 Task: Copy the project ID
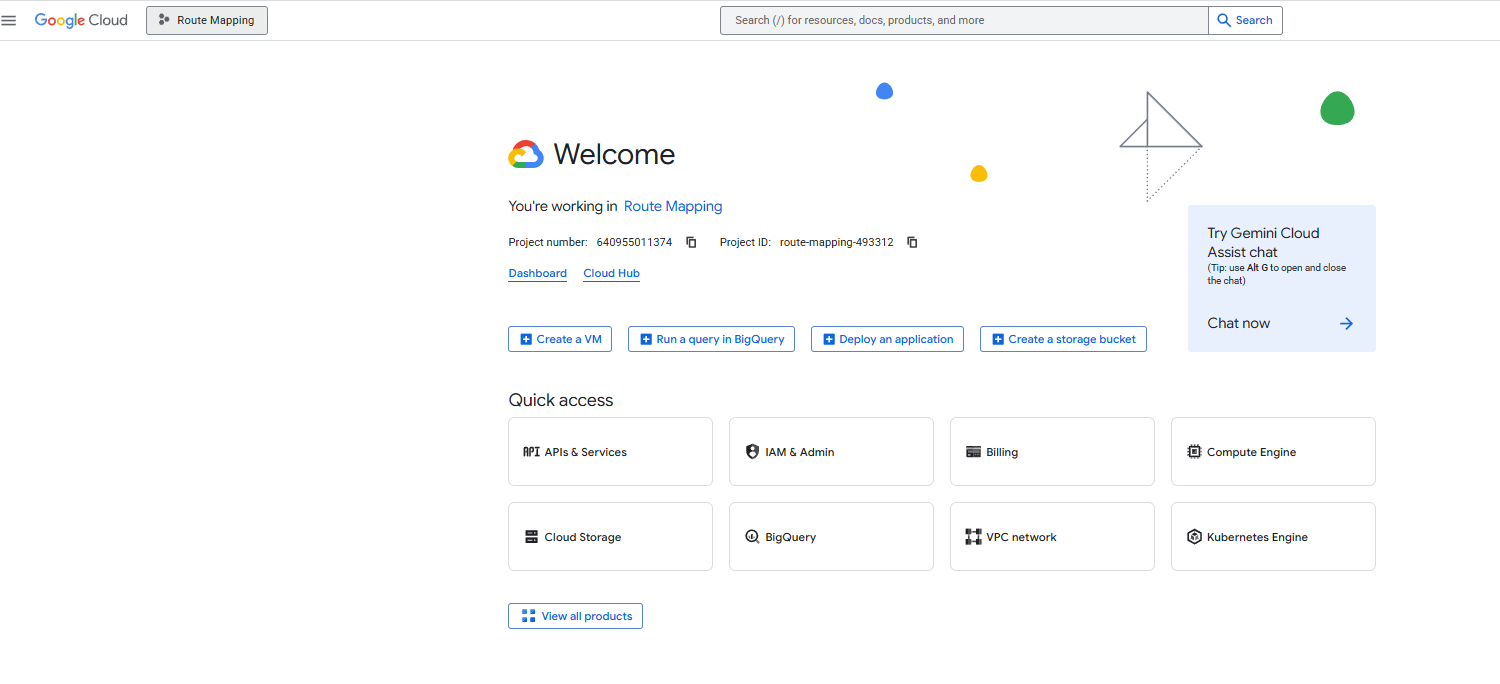[912, 242]
